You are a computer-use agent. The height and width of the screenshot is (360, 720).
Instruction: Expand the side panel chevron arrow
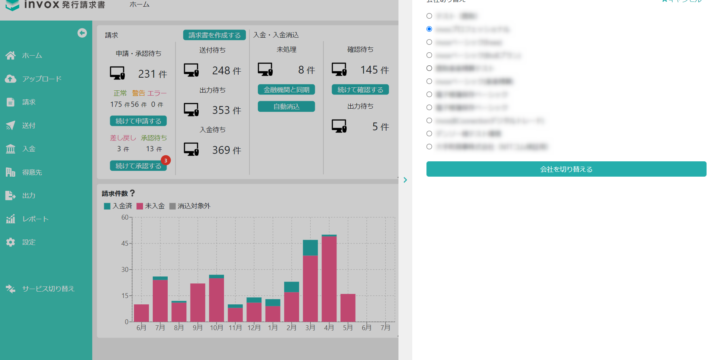(405, 180)
